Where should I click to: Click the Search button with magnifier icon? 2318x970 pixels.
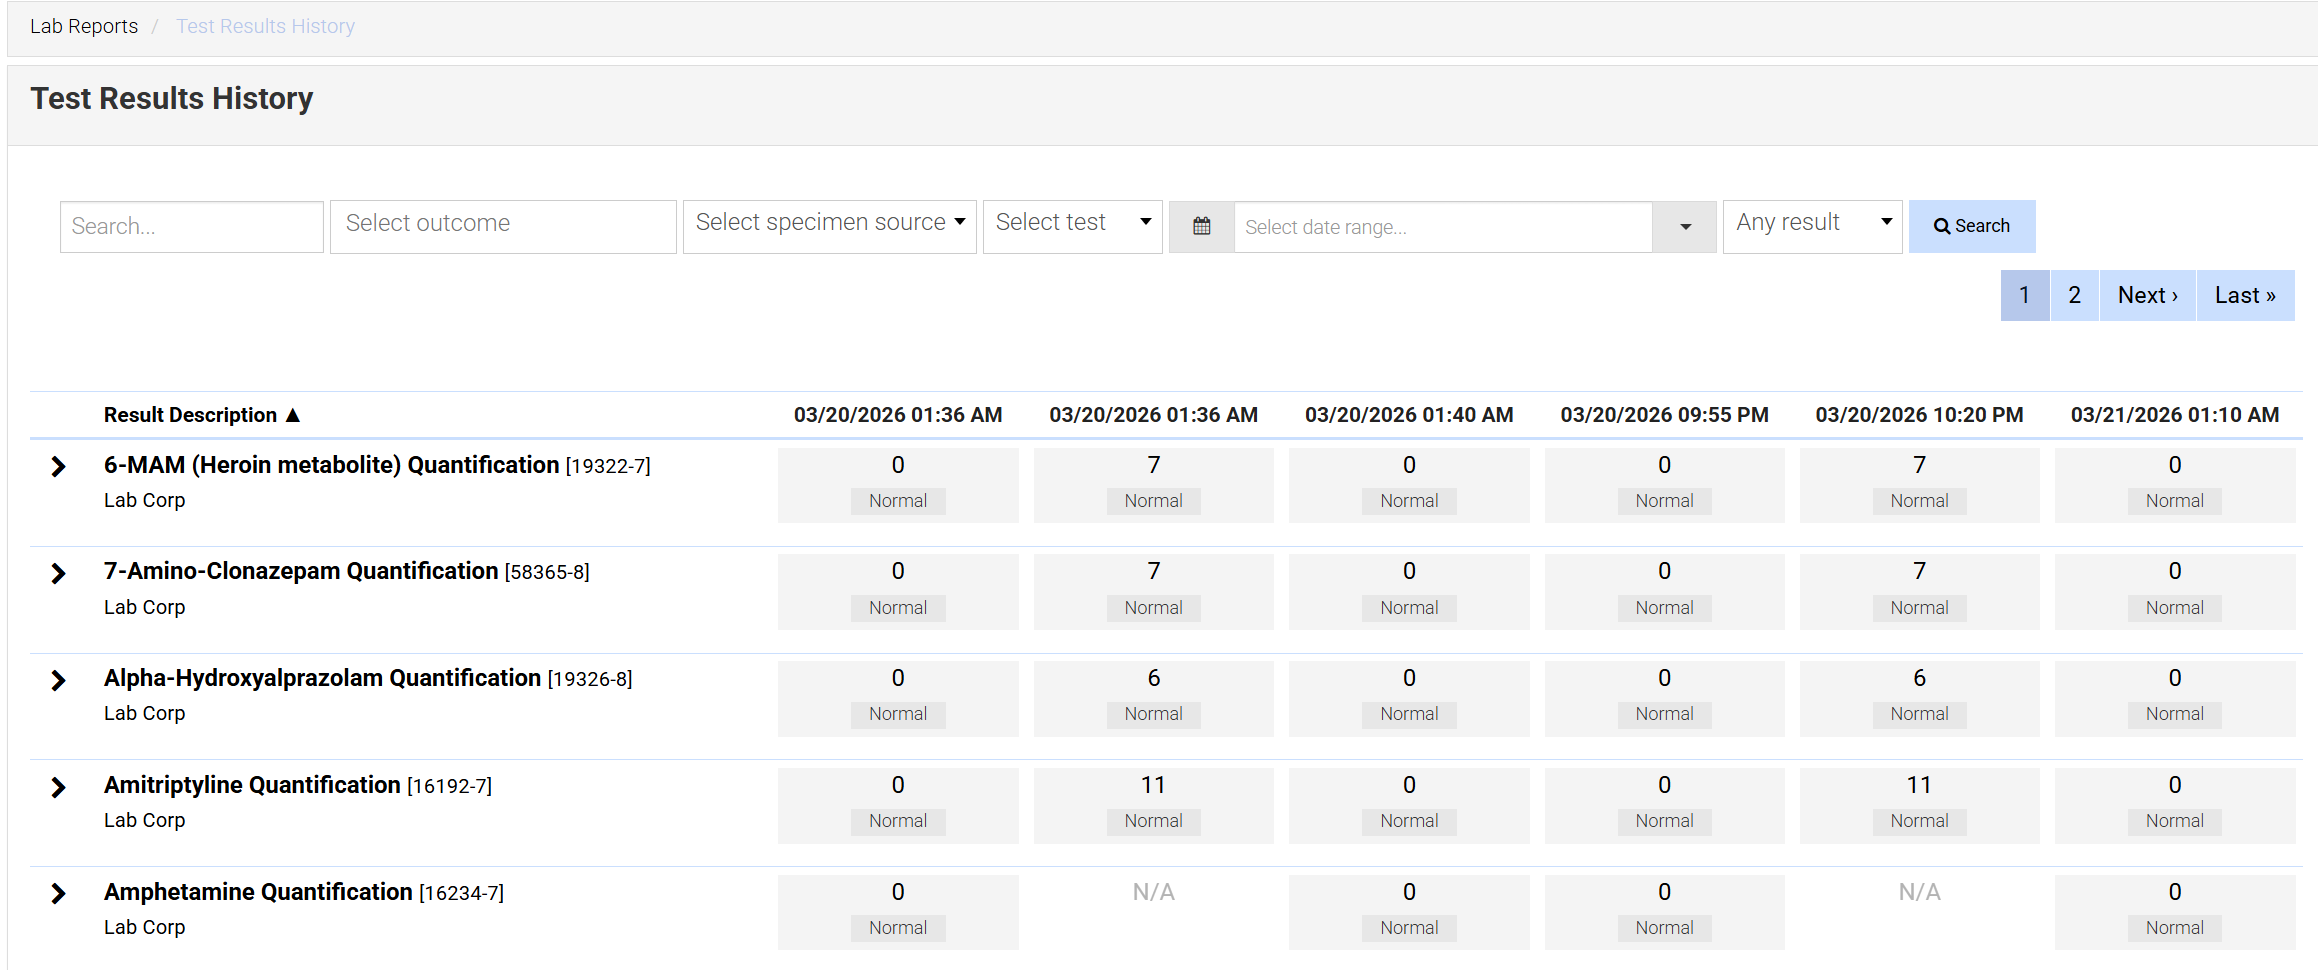click(x=1971, y=226)
